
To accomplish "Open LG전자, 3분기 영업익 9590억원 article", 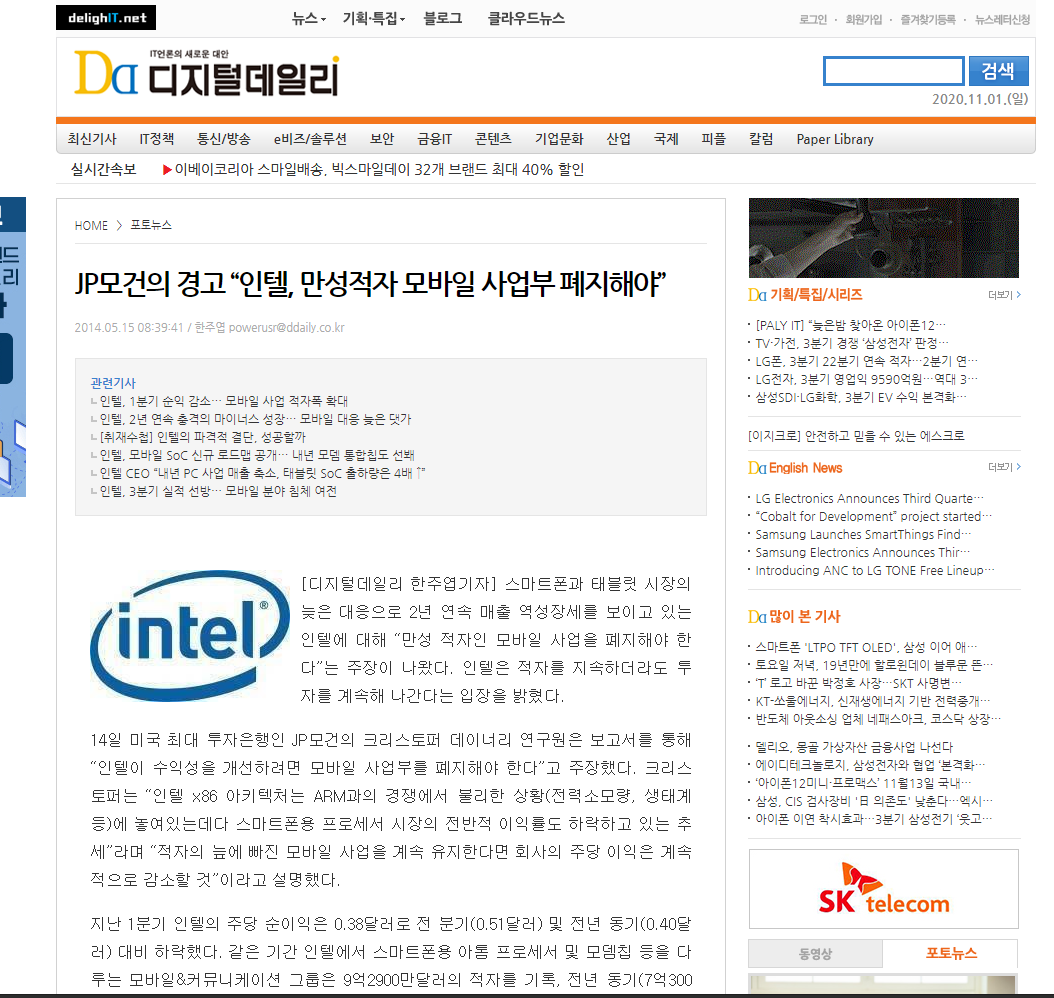I will pos(866,379).
